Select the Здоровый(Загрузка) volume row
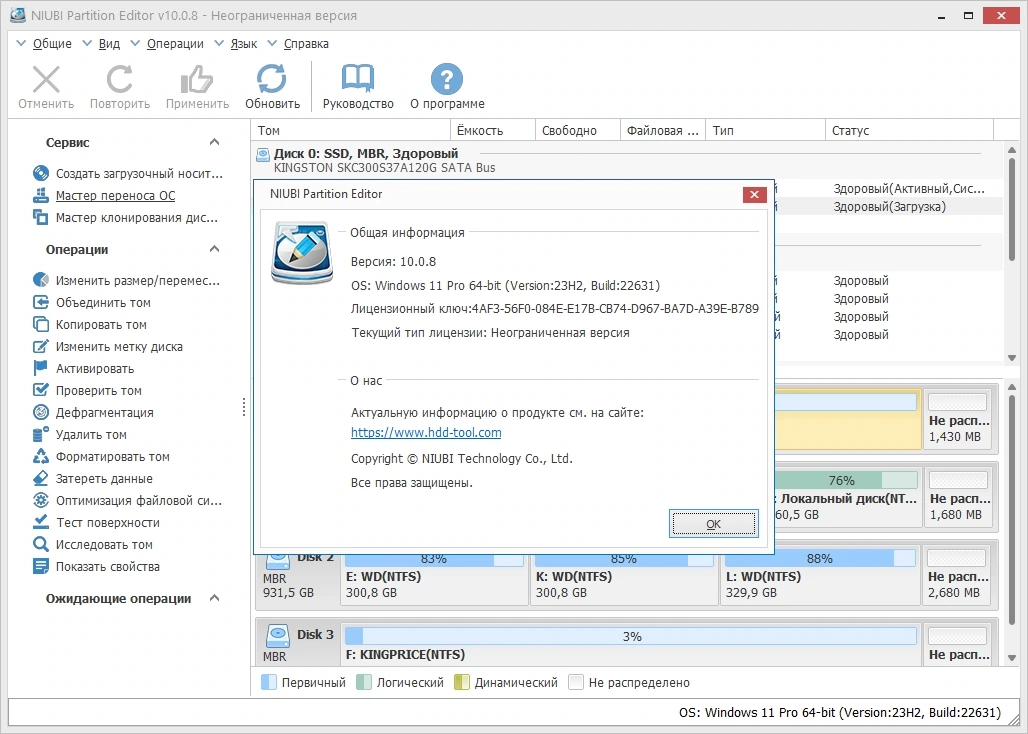This screenshot has height=734, width=1028. [x=889, y=206]
